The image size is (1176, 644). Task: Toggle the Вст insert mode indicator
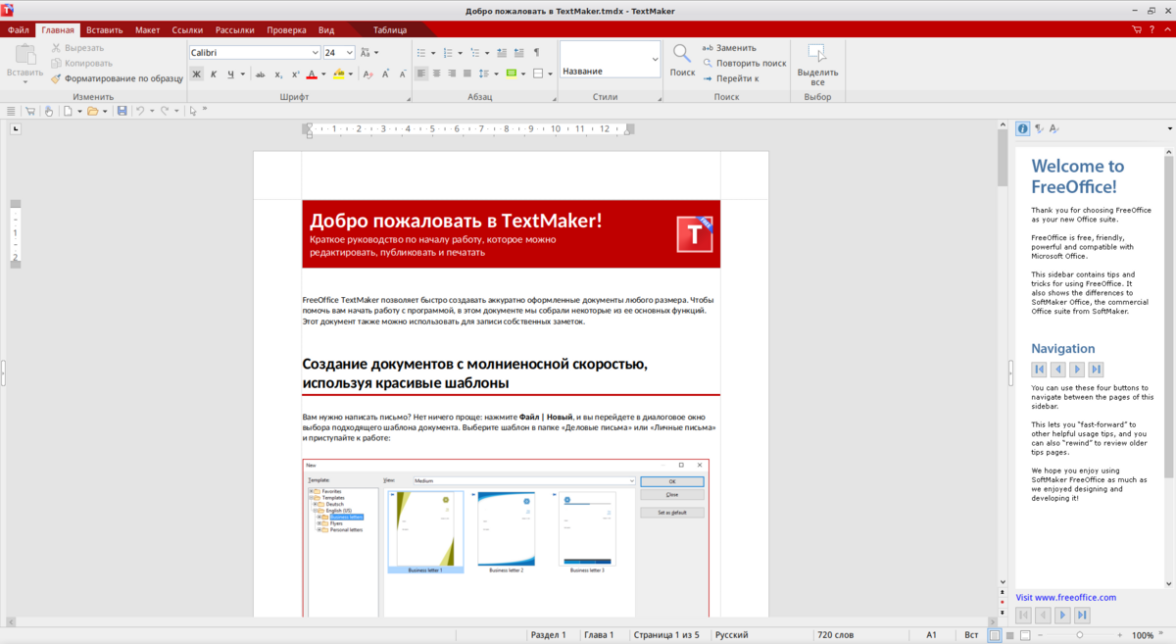click(971, 635)
